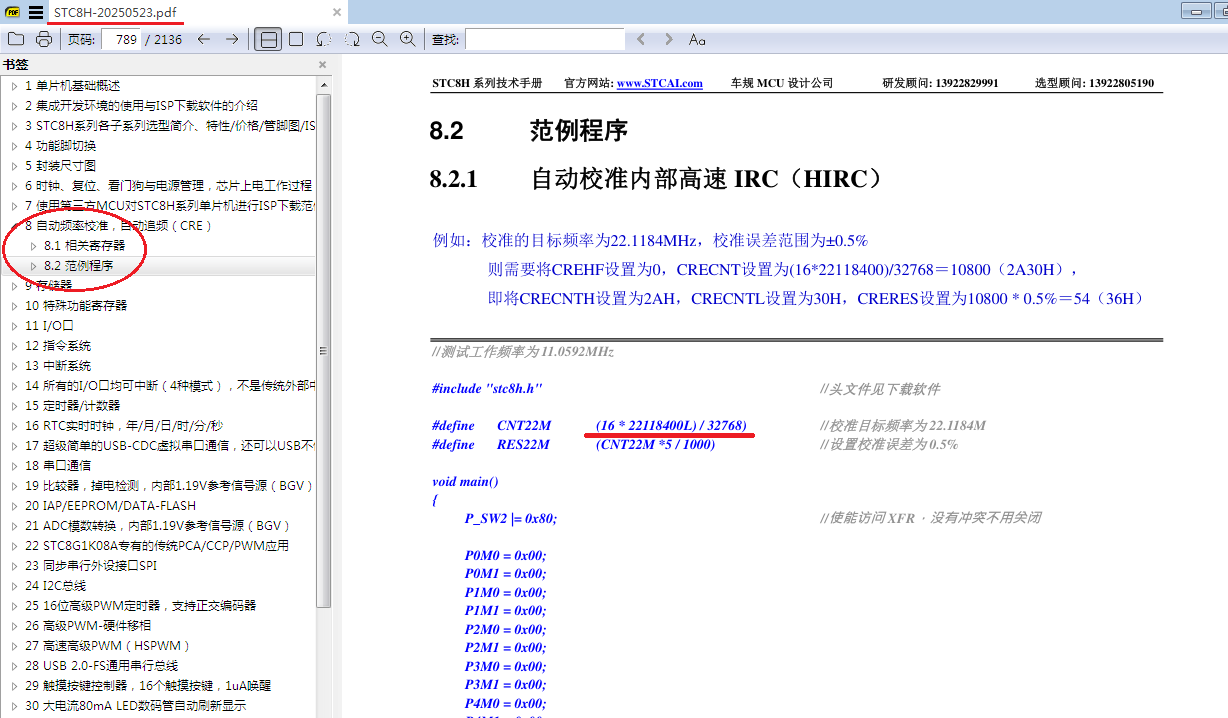Open bookmark 8 自动频率校准，自动追频（CRE）
The width and height of the screenshot is (1228, 718).
tap(119, 225)
